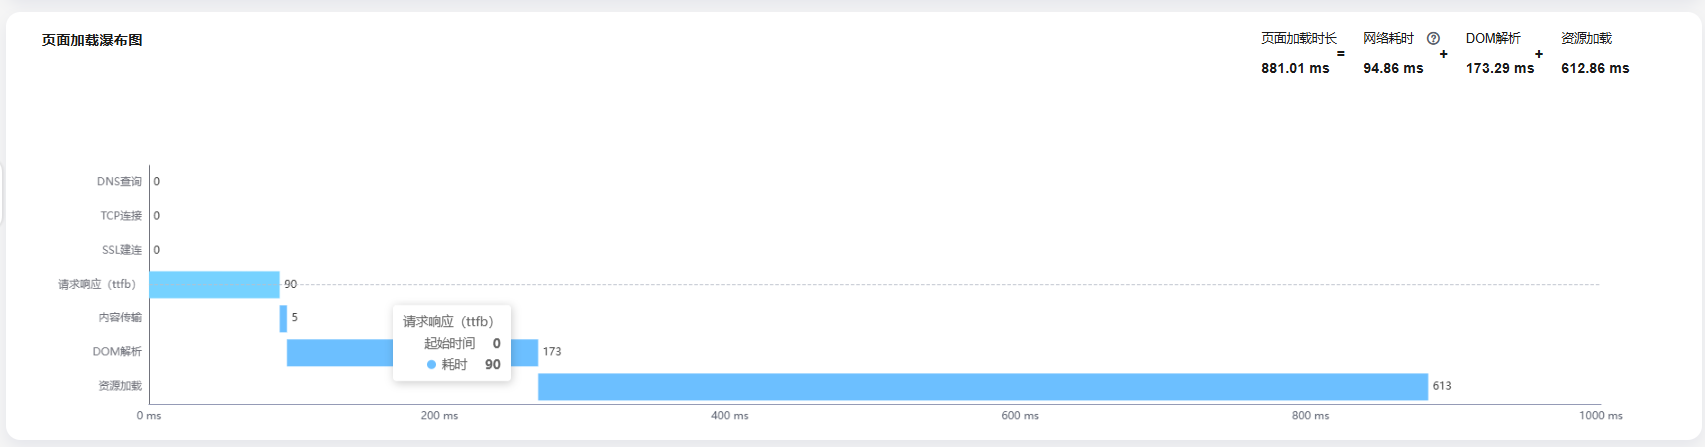Click the TCP连接 axis label

(121, 216)
